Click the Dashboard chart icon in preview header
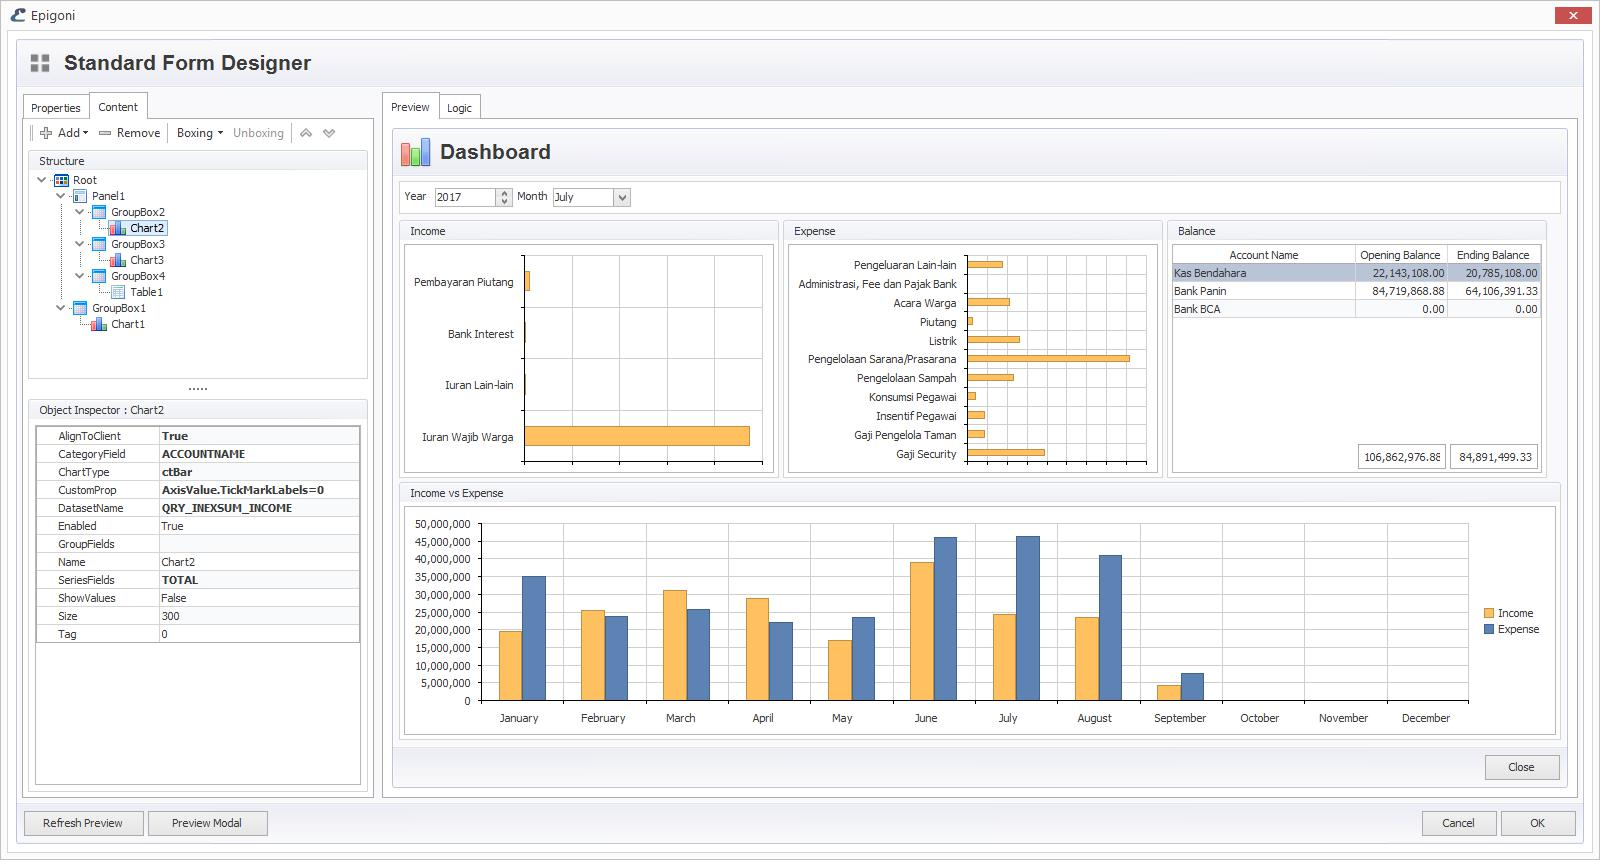The height and width of the screenshot is (860, 1600). click(x=415, y=152)
